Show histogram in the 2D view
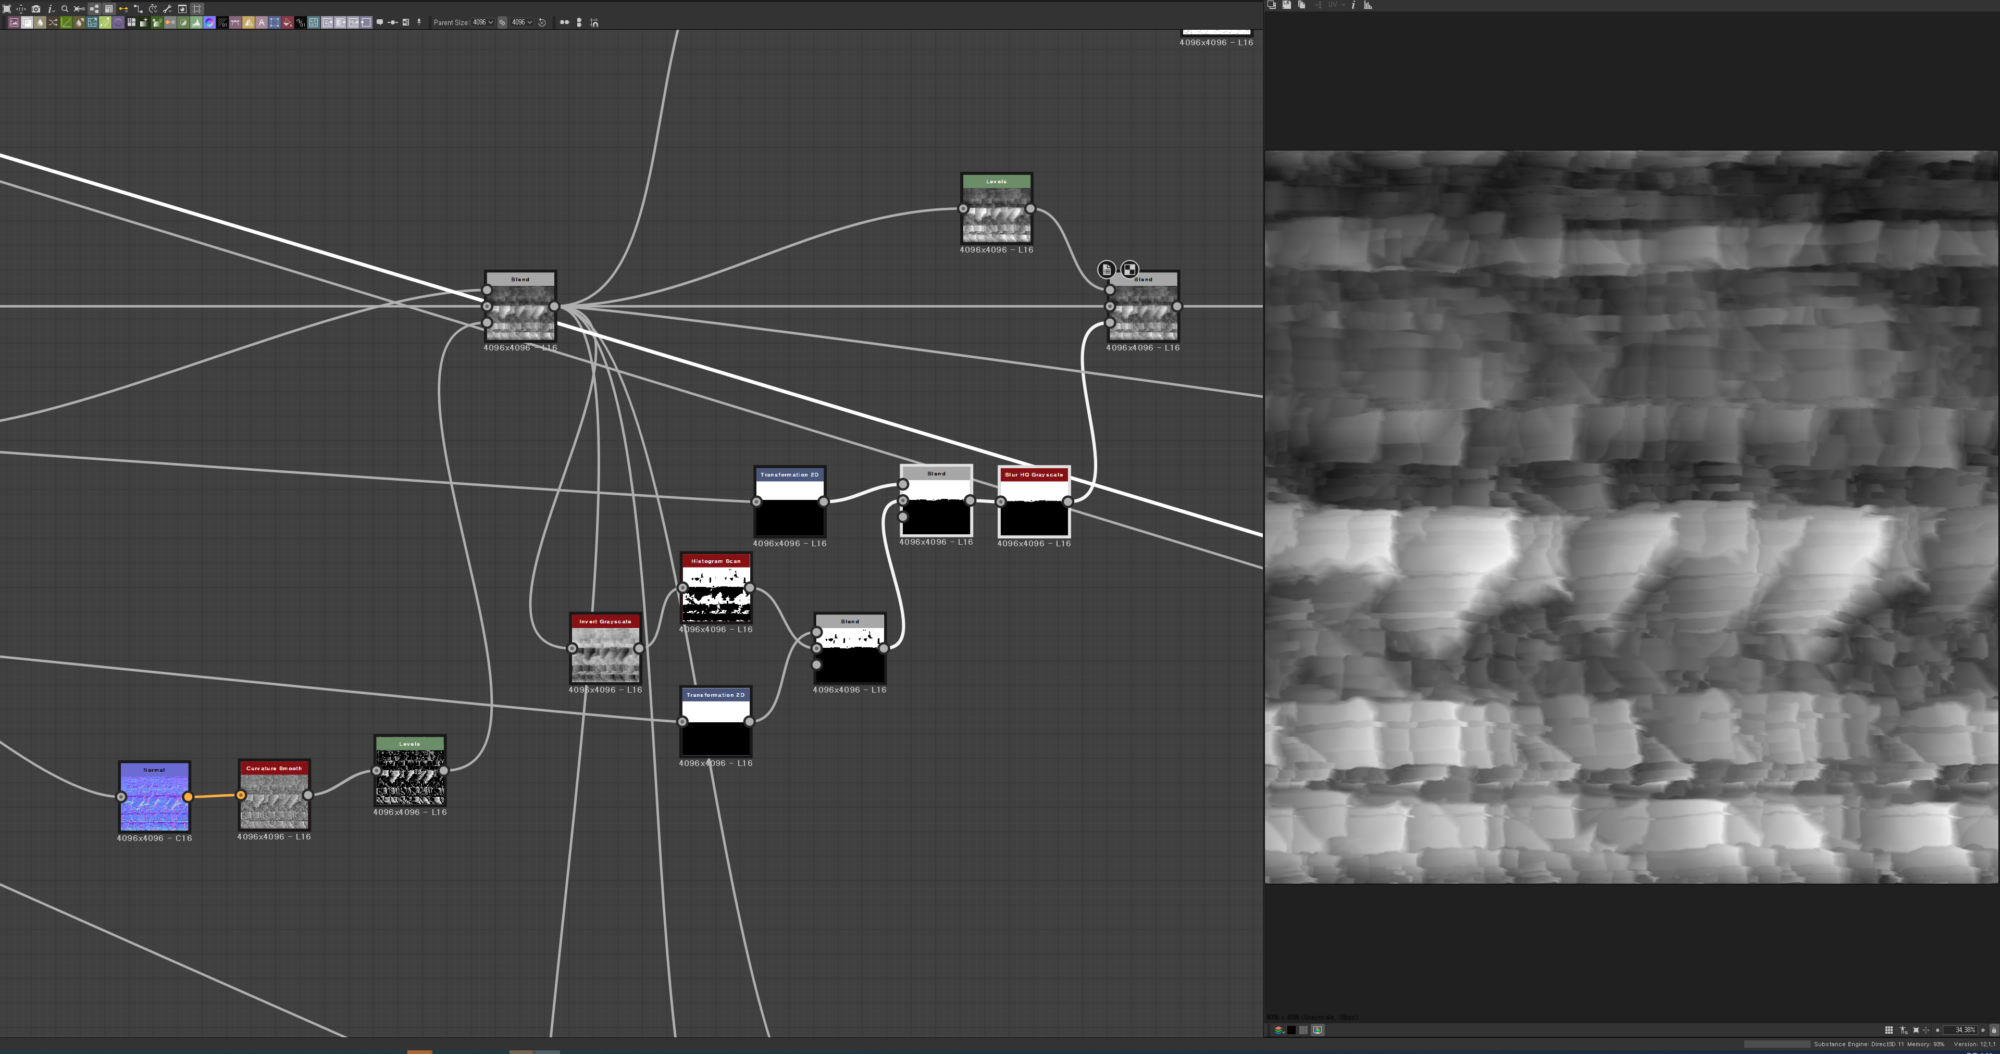This screenshot has width=2000, height=1054. point(1367,5)
